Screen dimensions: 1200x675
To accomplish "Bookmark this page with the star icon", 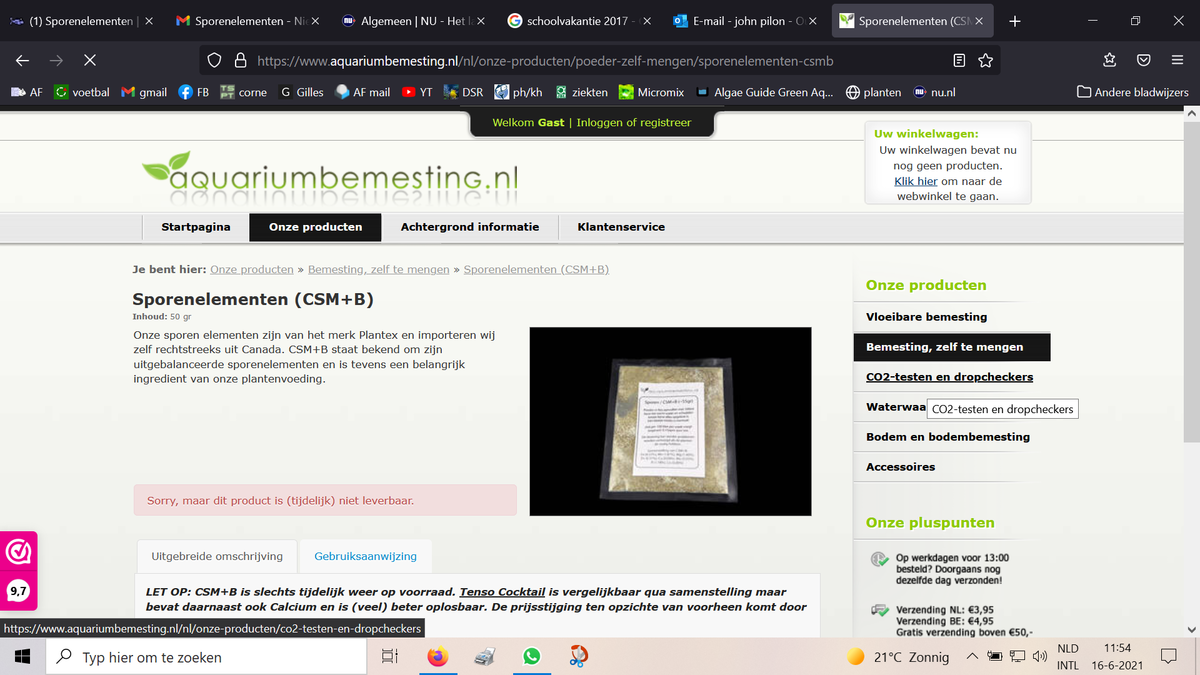I will pos(985,61).
